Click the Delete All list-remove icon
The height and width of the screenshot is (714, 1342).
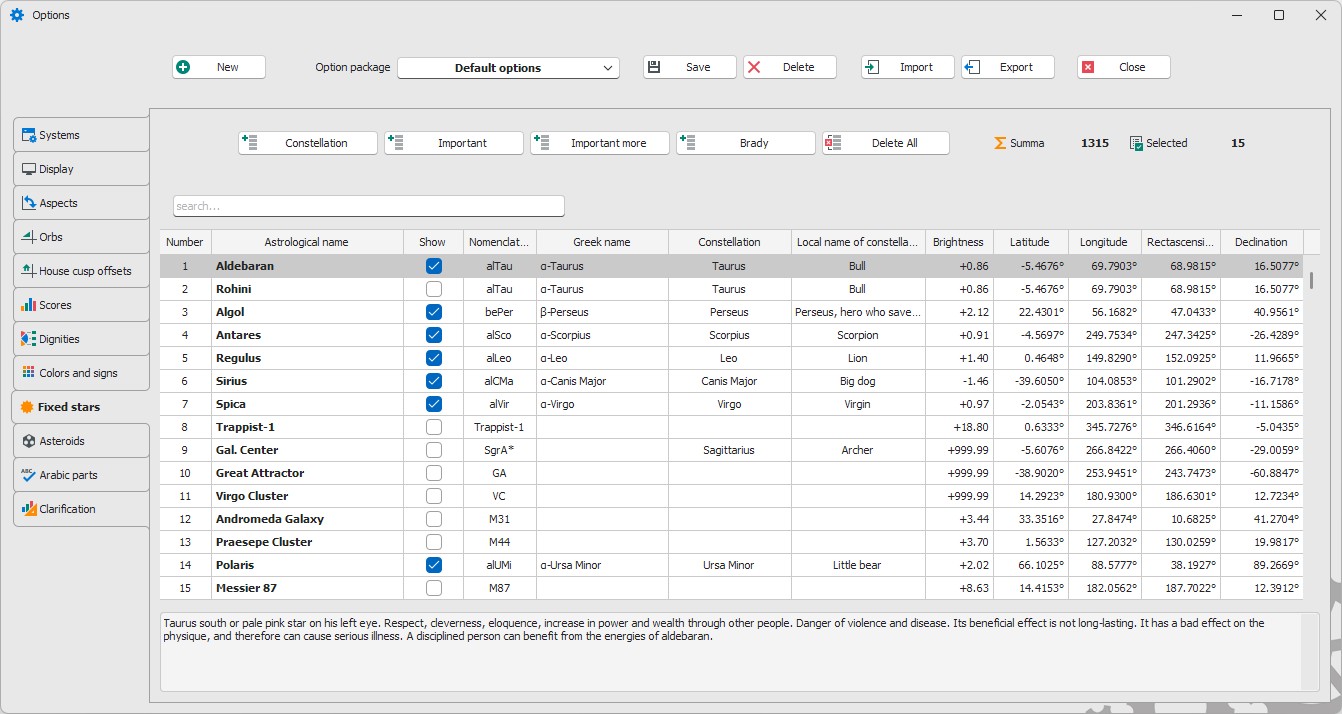coord(834,143)
